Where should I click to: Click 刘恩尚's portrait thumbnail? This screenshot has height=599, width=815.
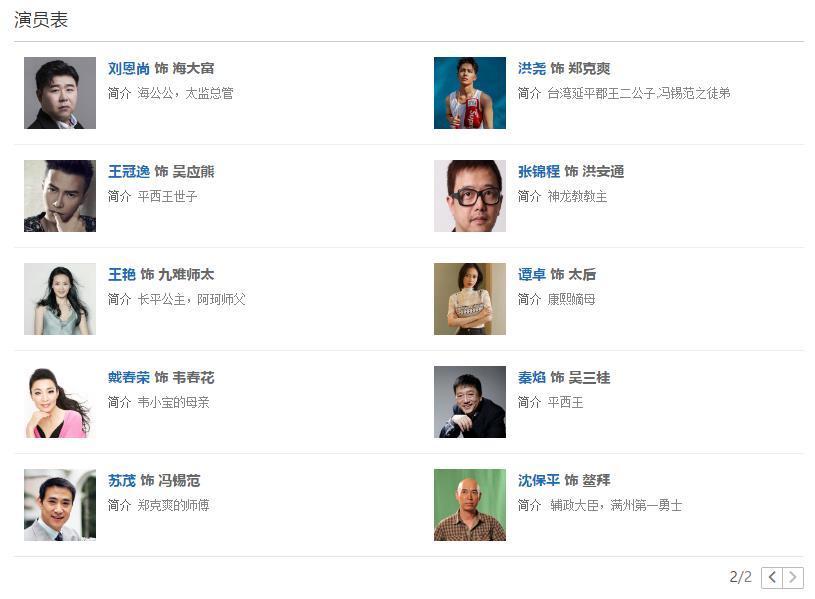click(x=60, y=93)
